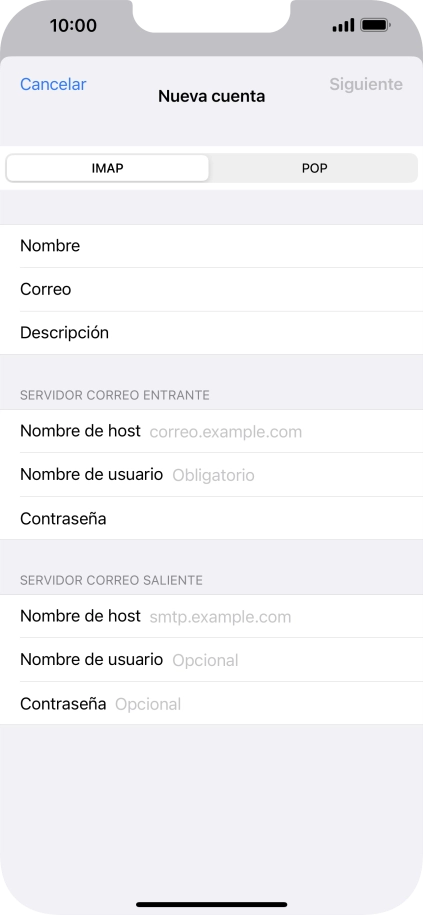
Task: Focus the Descripción field
Action: click(211, 333)
